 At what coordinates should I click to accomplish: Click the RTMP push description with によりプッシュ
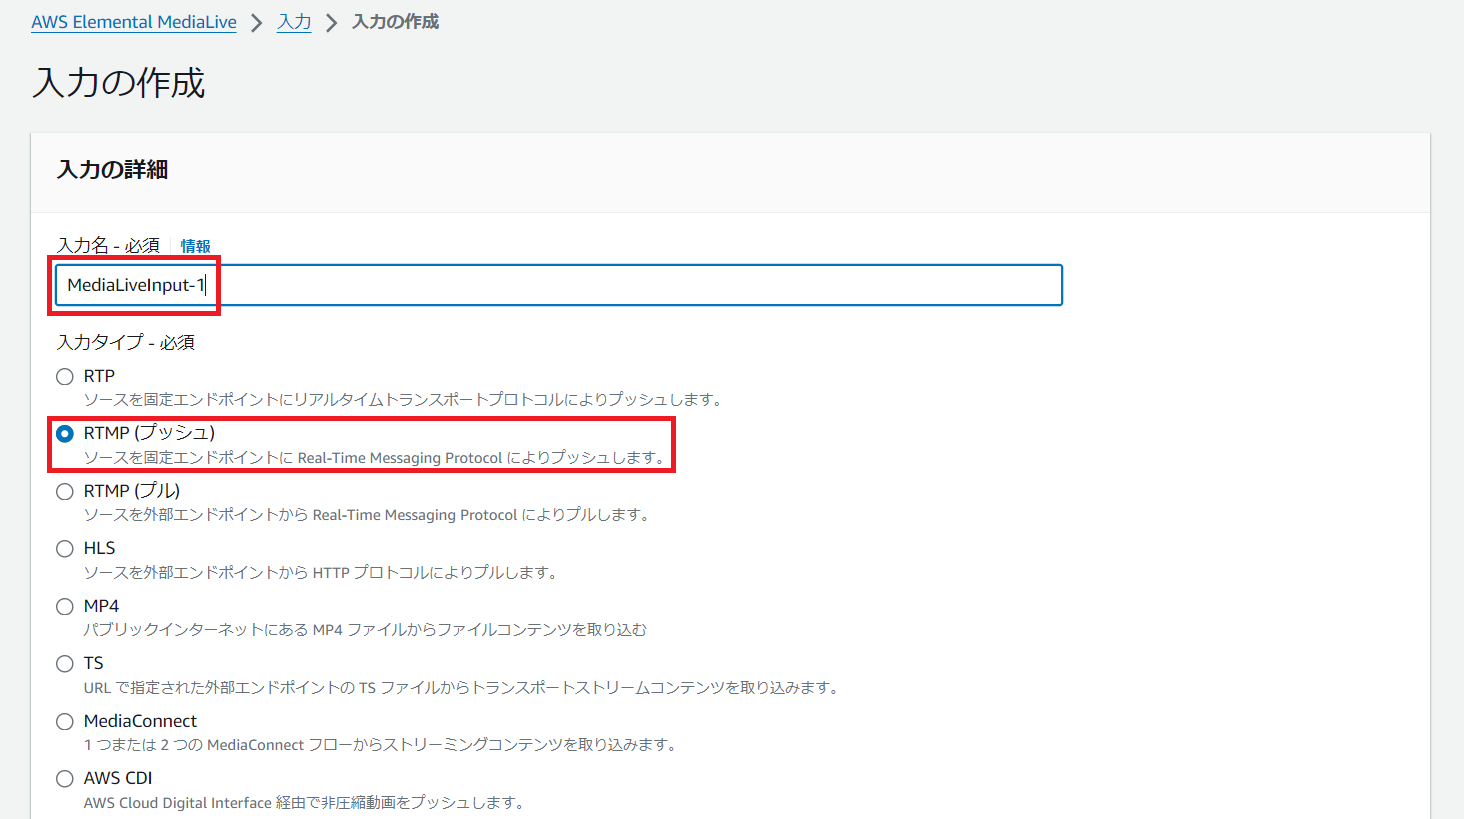[x=376, y=458]
